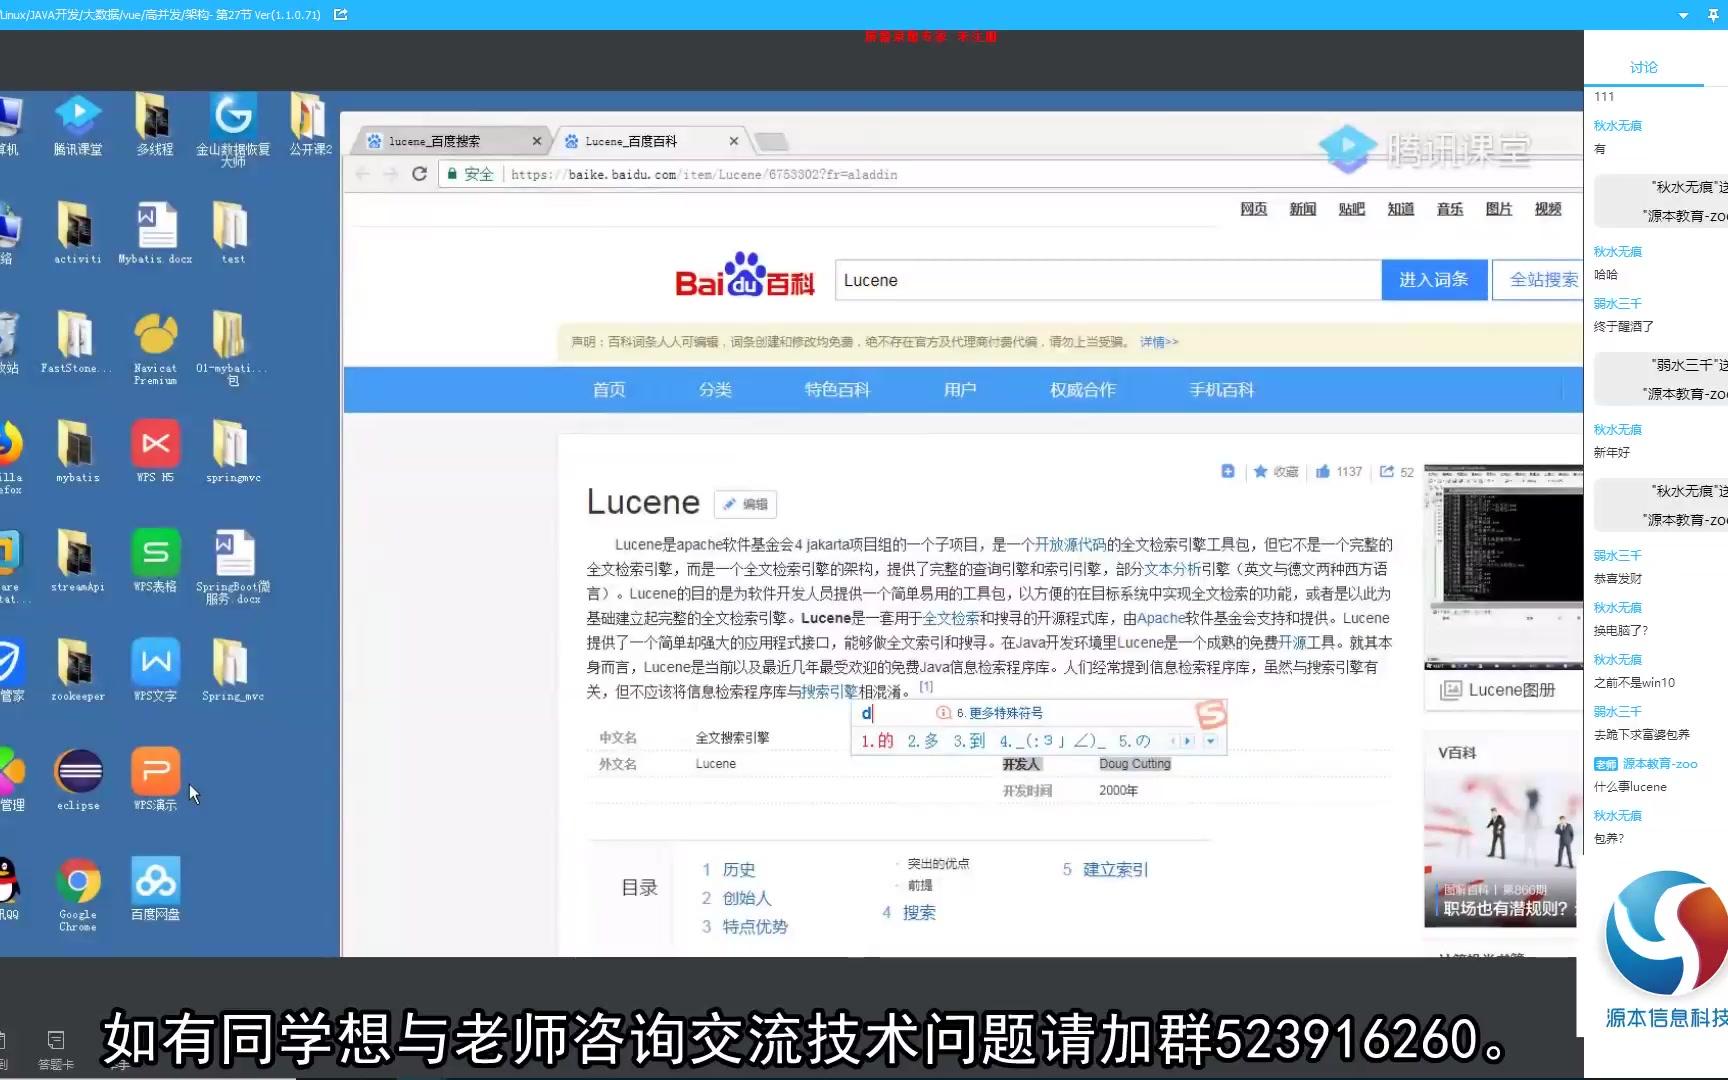The image size is (1728, 1080).
Task: Launch WPS文字 desktop icon
Action: pyautogui.click(x=155, y=670)
